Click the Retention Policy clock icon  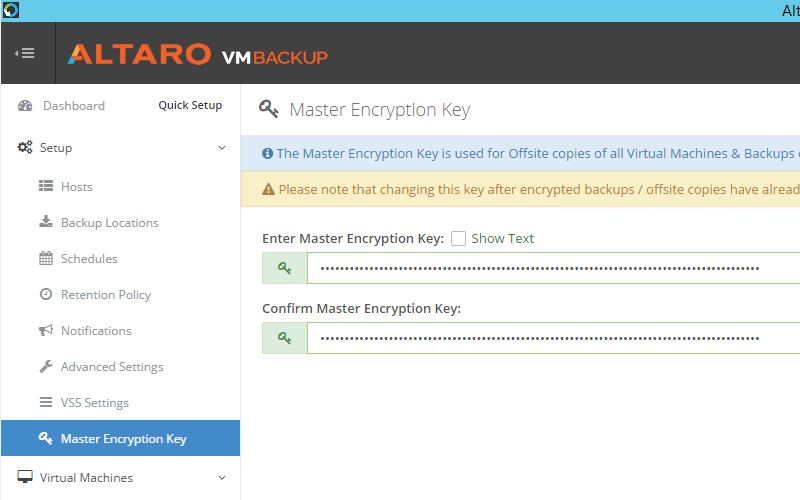(x=46, y=295)
